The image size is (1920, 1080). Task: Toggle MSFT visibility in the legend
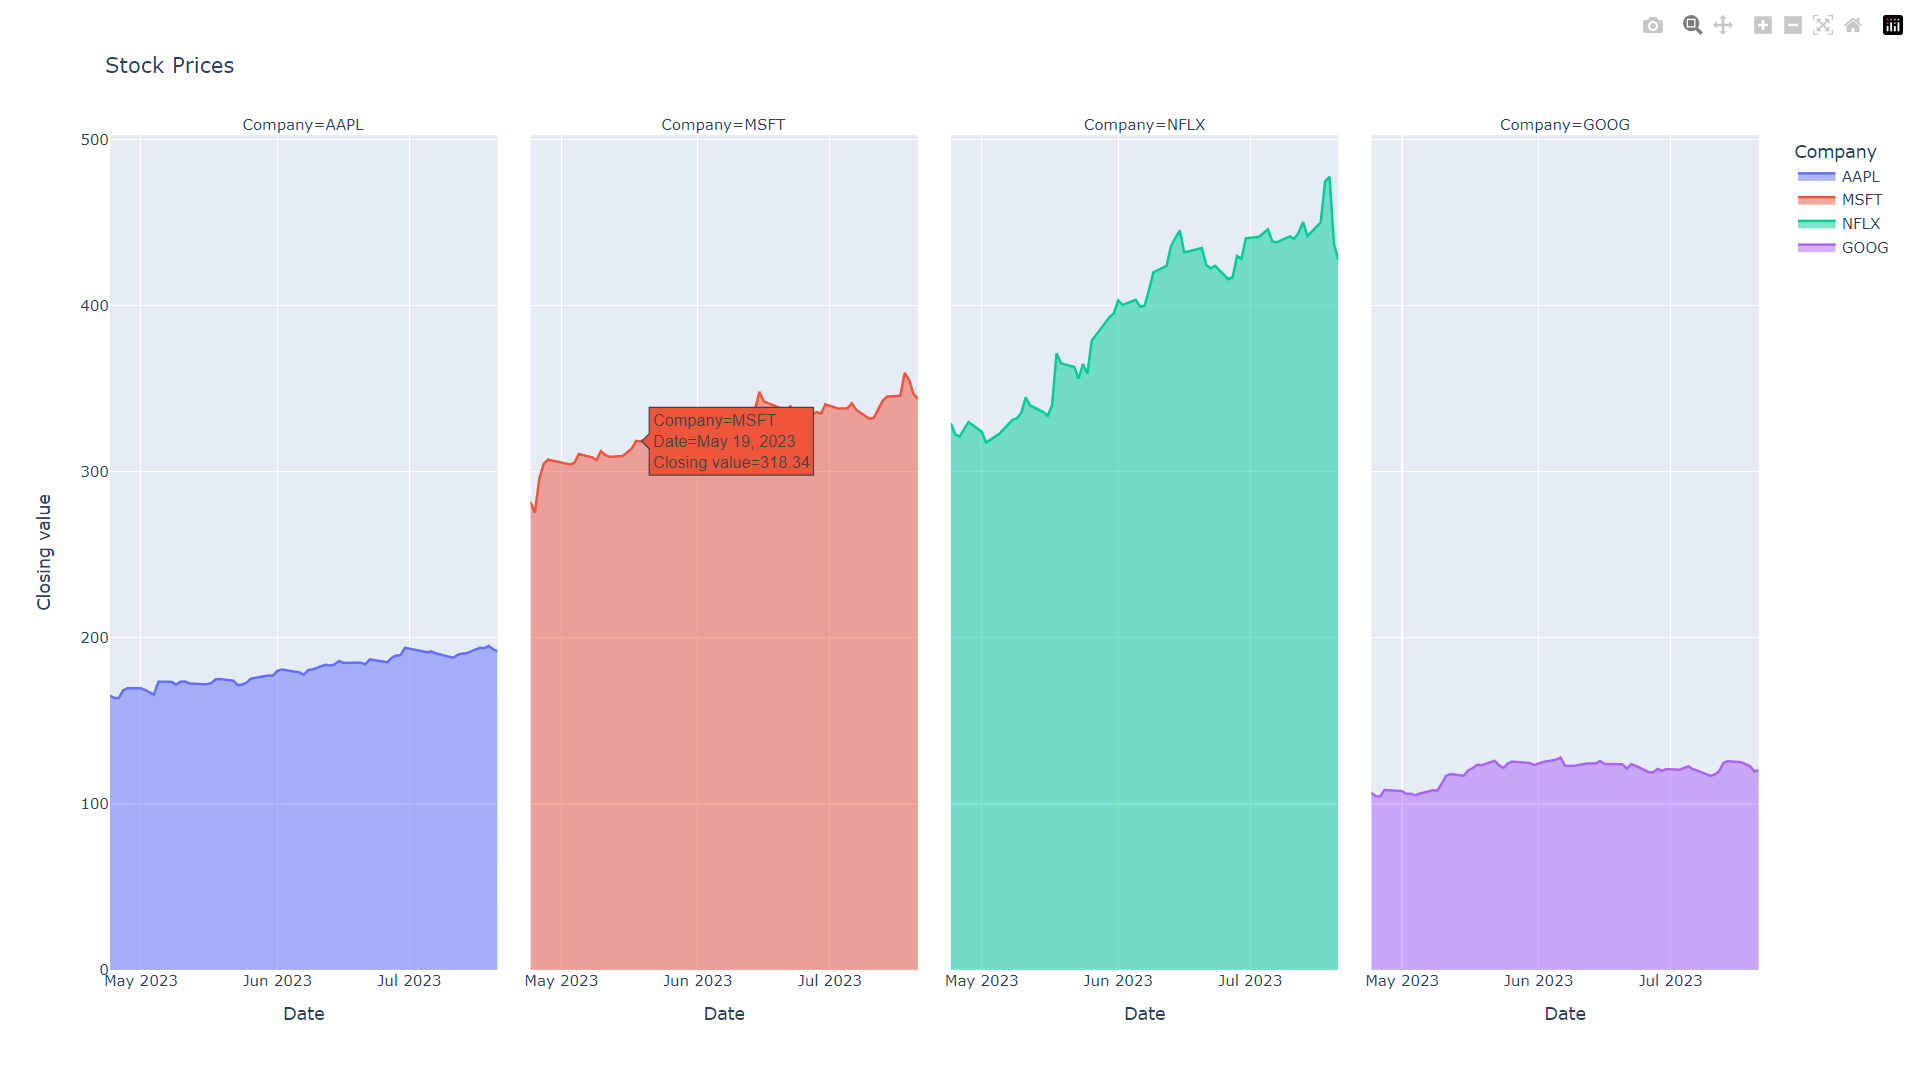tap(1860, 199)
